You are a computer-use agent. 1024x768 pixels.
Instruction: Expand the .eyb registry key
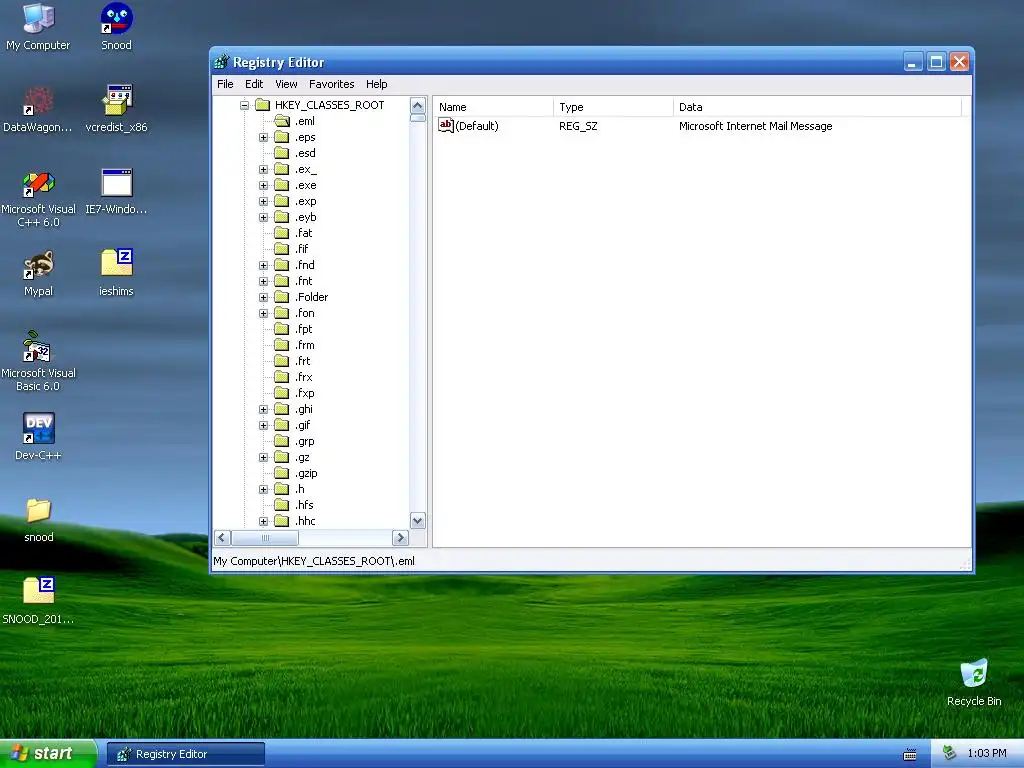(x=263, y=217)
